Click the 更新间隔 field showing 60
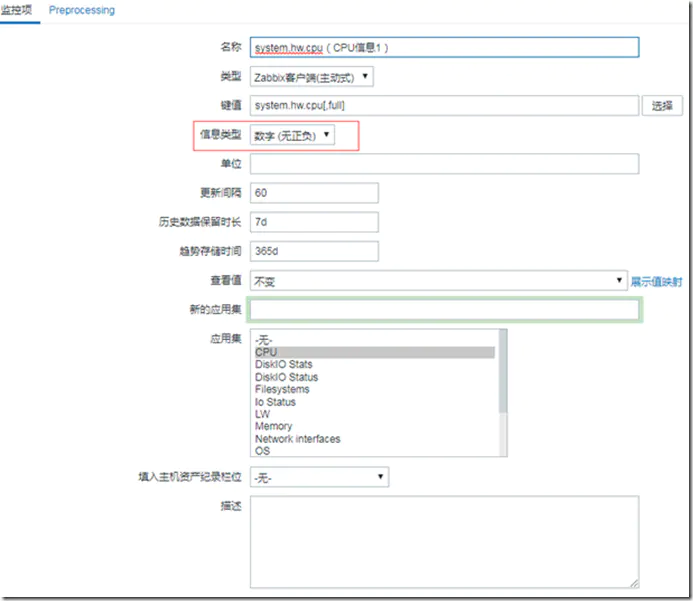693x601 pixels. pyautogui.click(x=314, y=193)
